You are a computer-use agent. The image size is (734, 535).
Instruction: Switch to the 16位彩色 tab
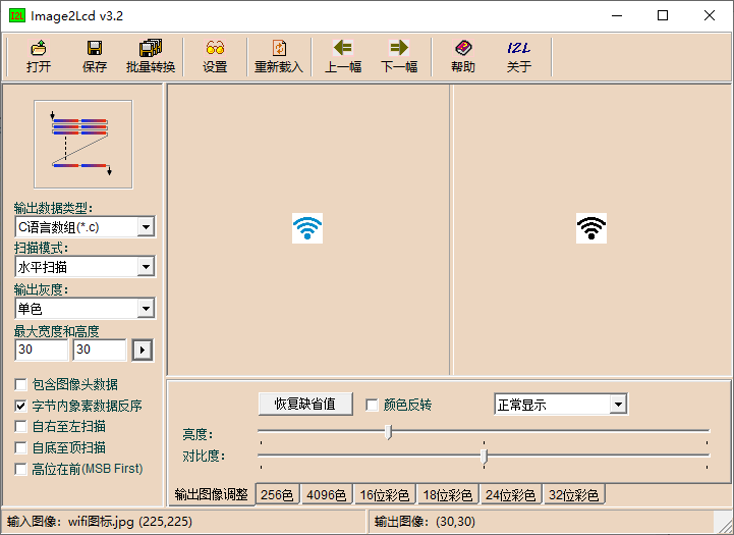pyautogui.click(x=384, y=495)
